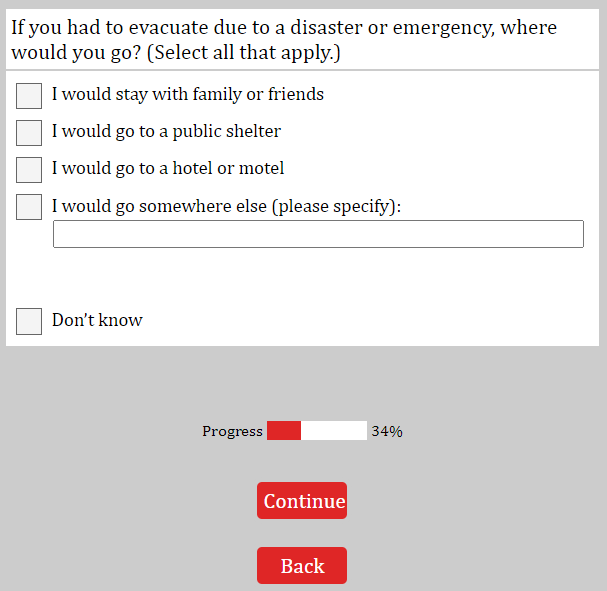Click 'I would go to a hotel or motel' label
The image size is (607, 591).
(168, 169)
